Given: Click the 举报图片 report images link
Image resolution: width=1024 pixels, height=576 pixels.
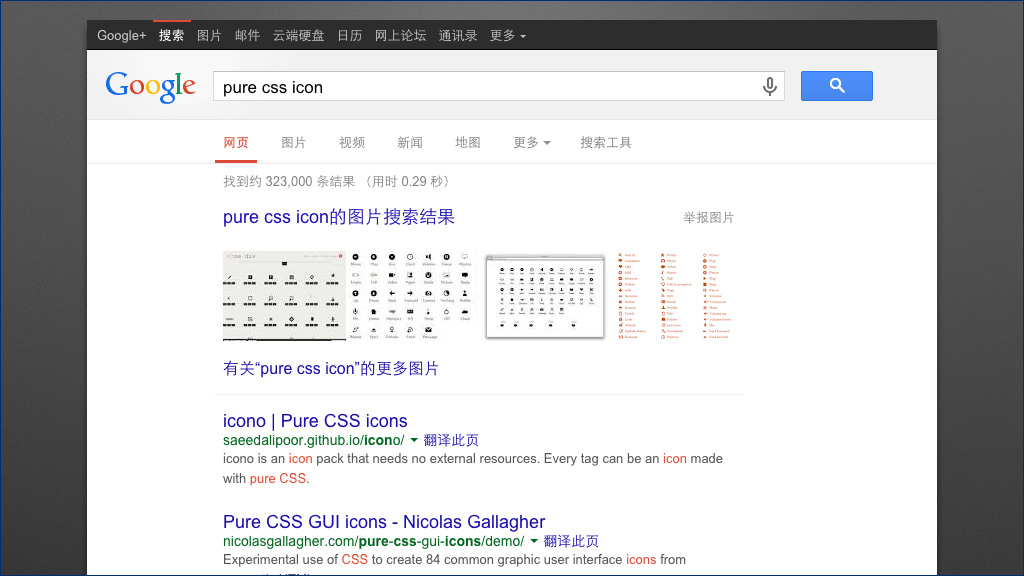Looking at the screenshot, I should [709, 217].
